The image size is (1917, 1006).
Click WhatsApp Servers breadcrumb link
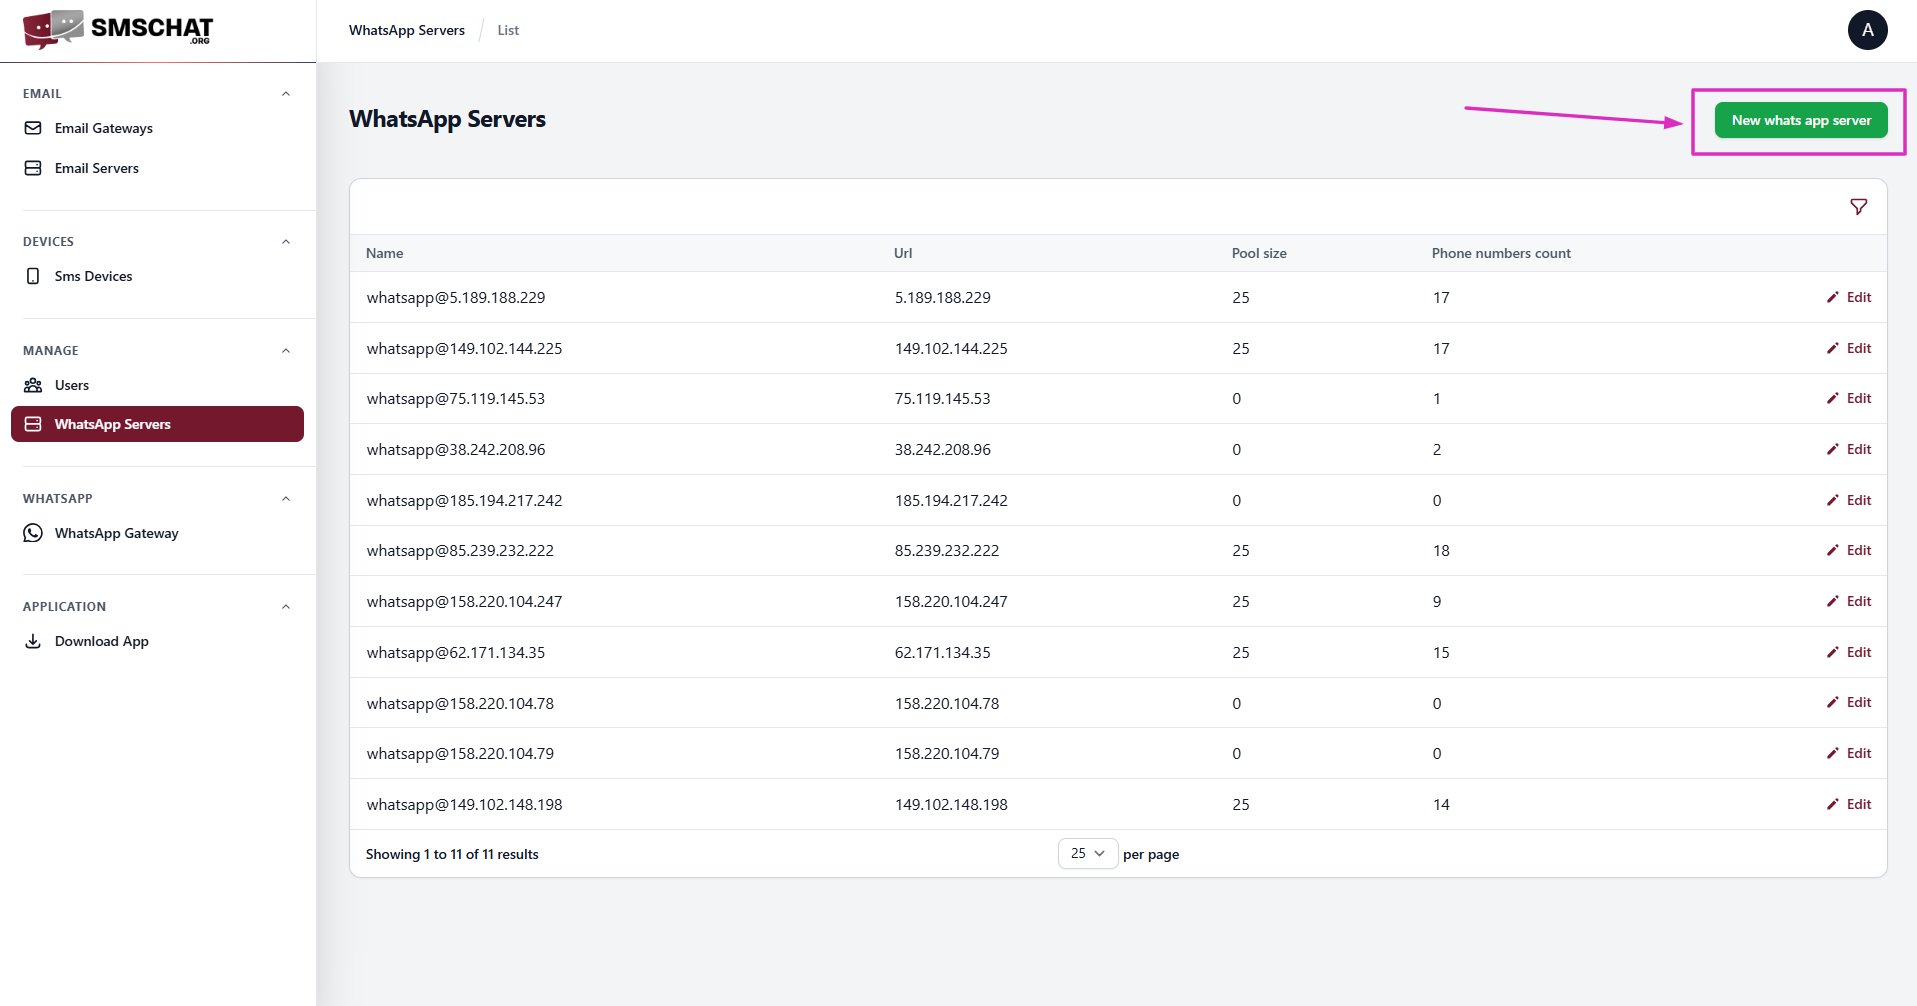407,30
